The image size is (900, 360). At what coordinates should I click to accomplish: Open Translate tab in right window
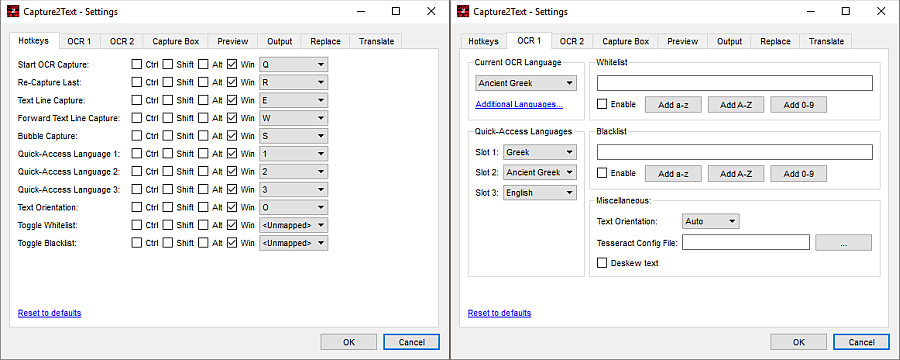click(x=826, y=41)
